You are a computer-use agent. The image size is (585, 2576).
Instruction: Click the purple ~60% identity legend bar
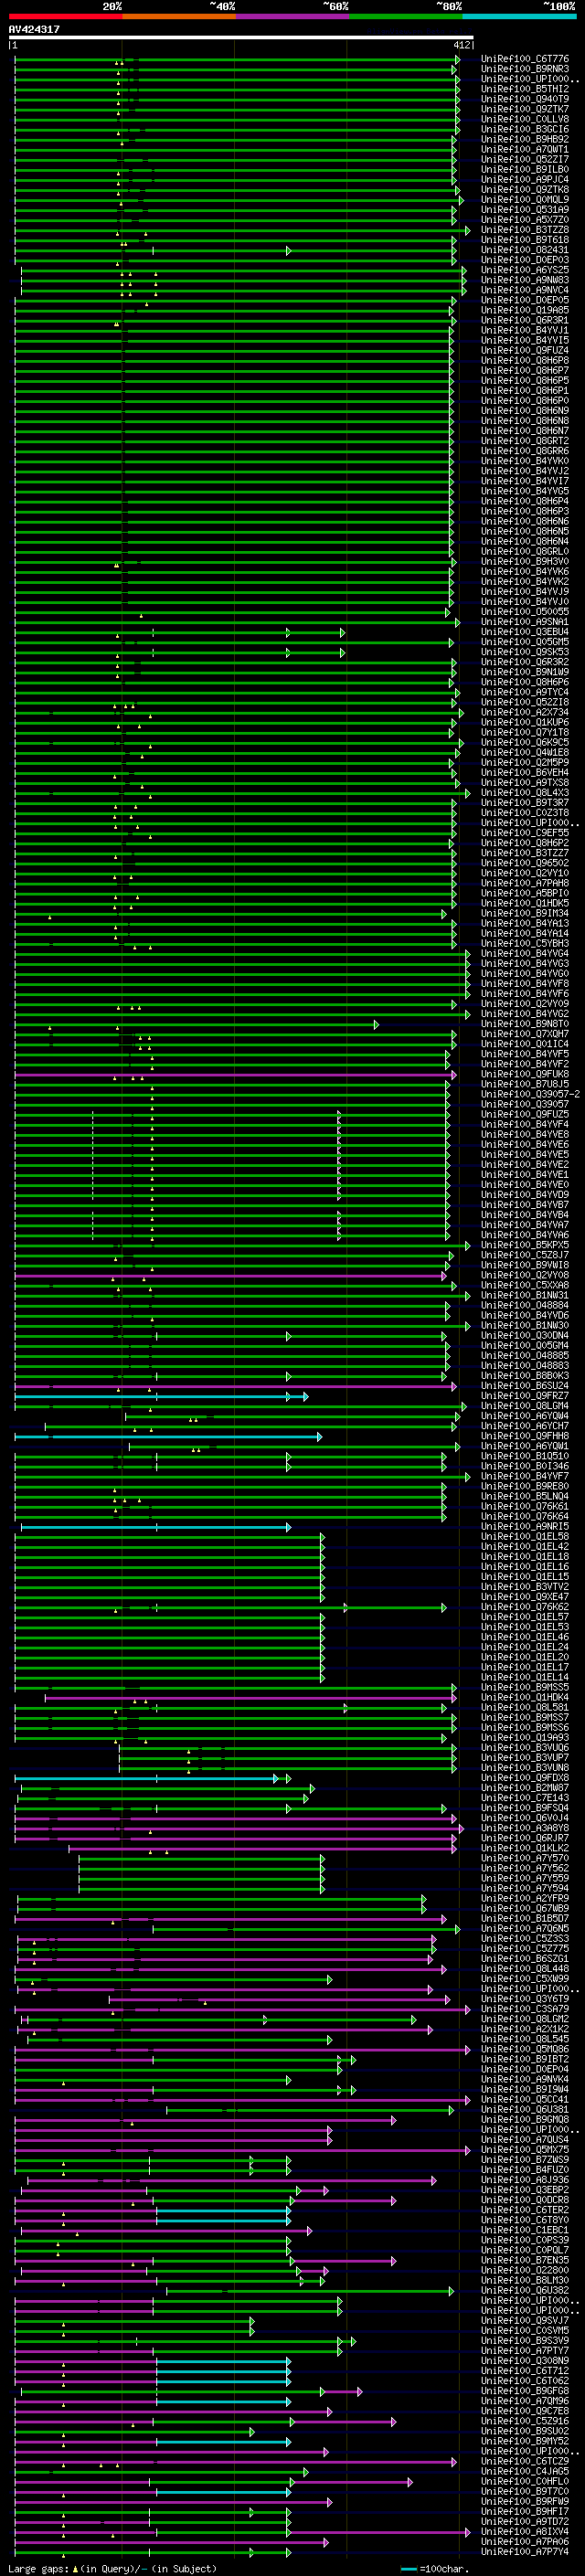(x=292, y=16)
